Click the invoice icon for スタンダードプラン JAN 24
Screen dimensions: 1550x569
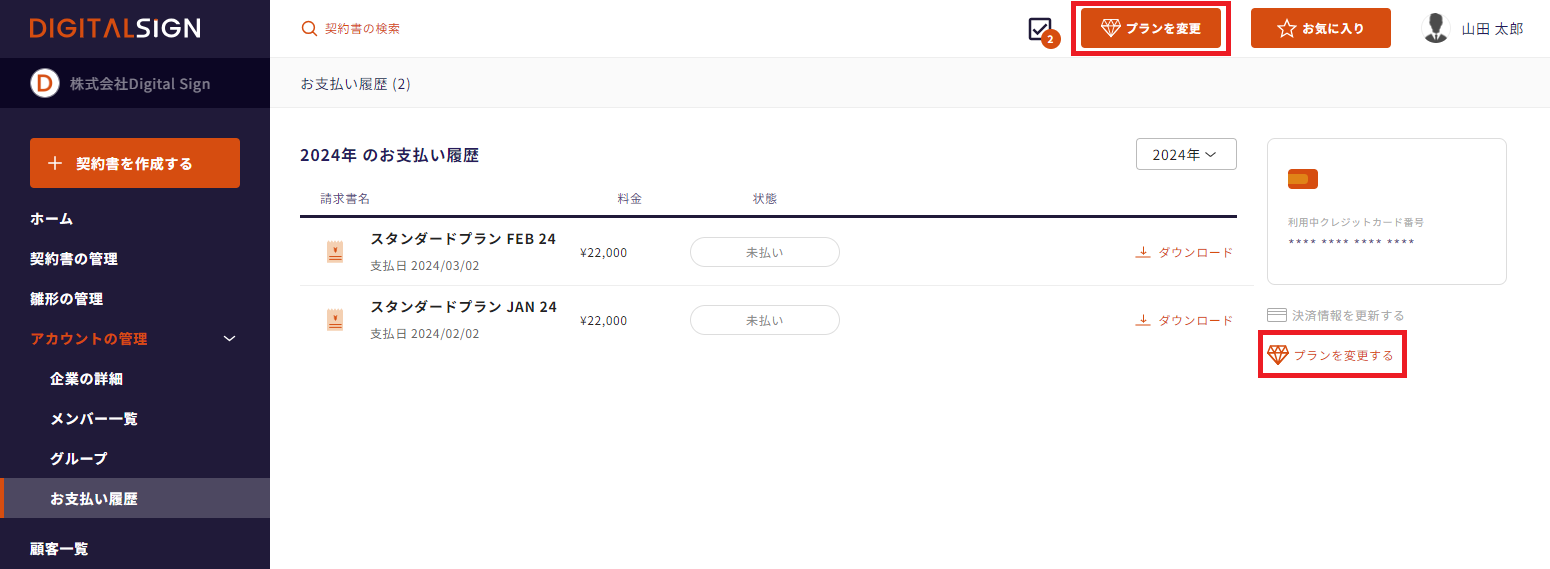point(335,320)
